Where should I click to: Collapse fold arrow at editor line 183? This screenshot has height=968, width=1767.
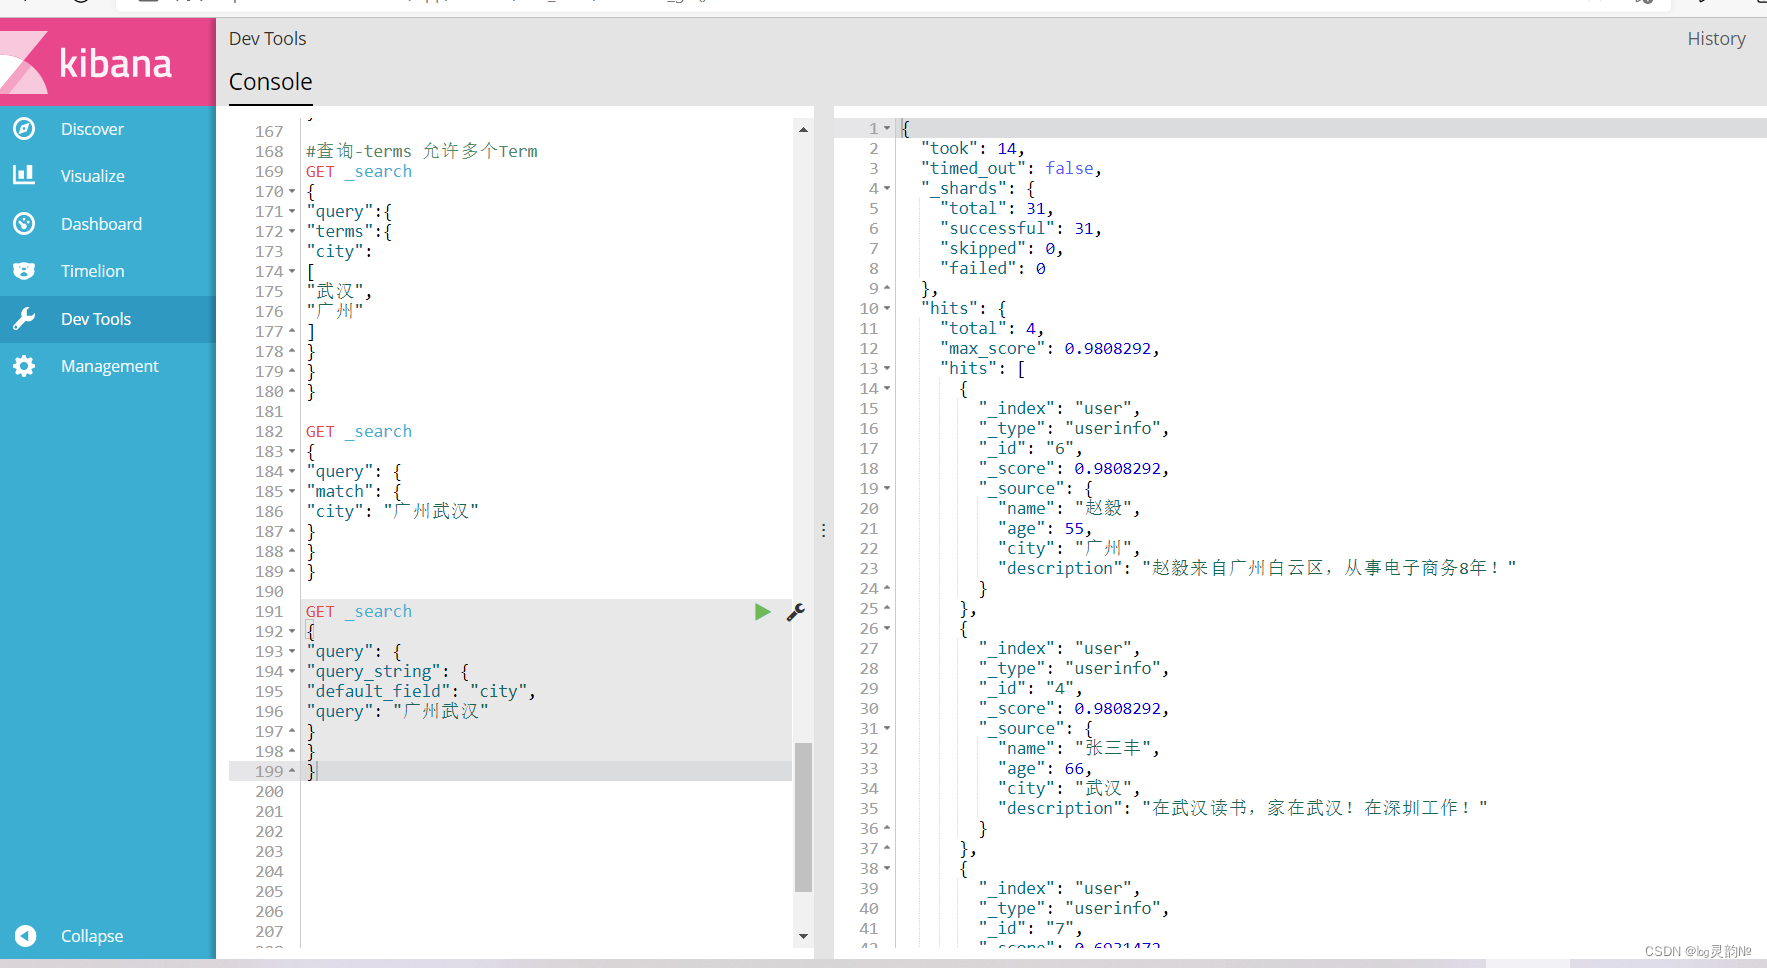tap(292, 452)
